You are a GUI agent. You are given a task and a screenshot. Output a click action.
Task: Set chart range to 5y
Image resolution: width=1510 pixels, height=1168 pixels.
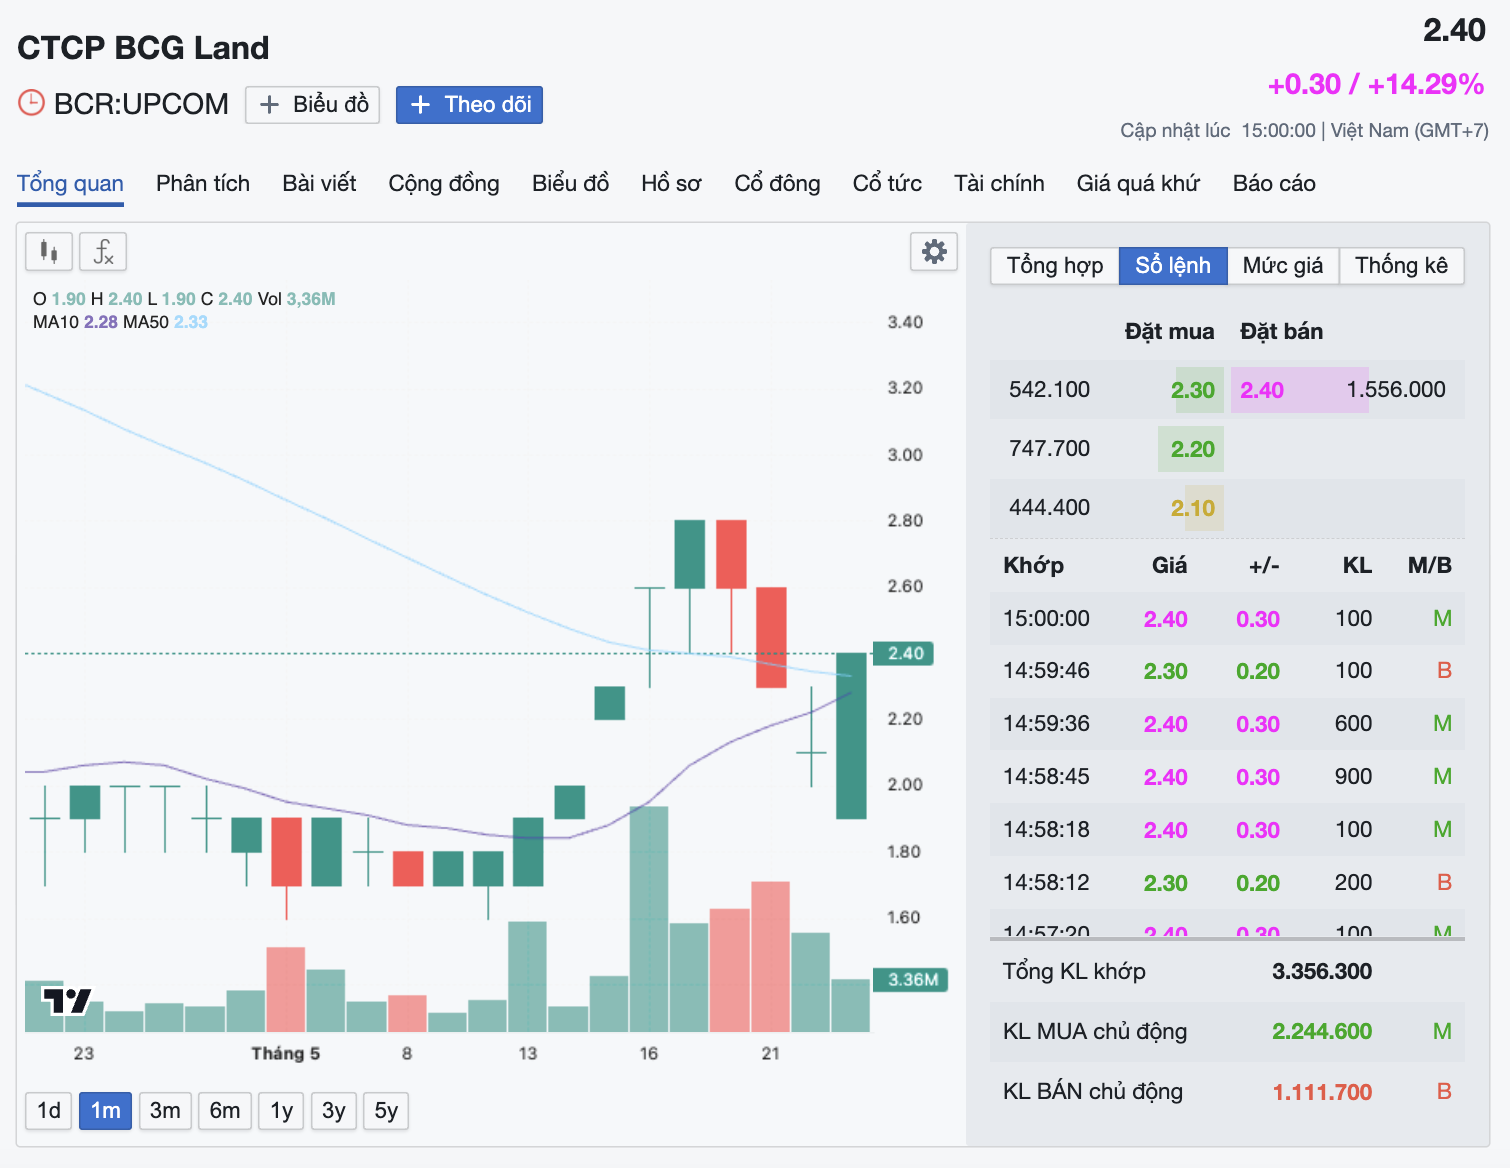point(386,1111)
